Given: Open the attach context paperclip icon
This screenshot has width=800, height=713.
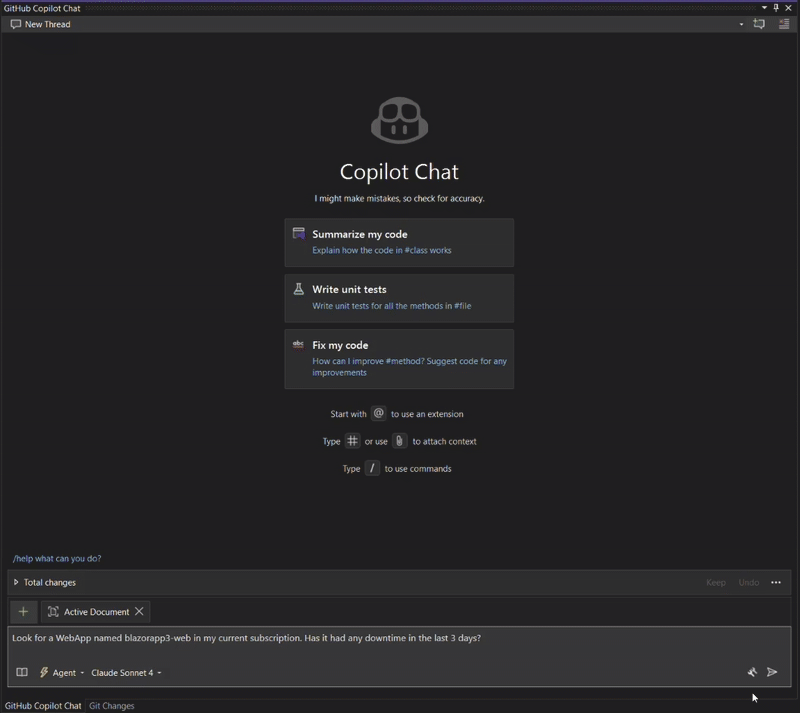Looking at the screenshot, I should (x=399, y=441).
